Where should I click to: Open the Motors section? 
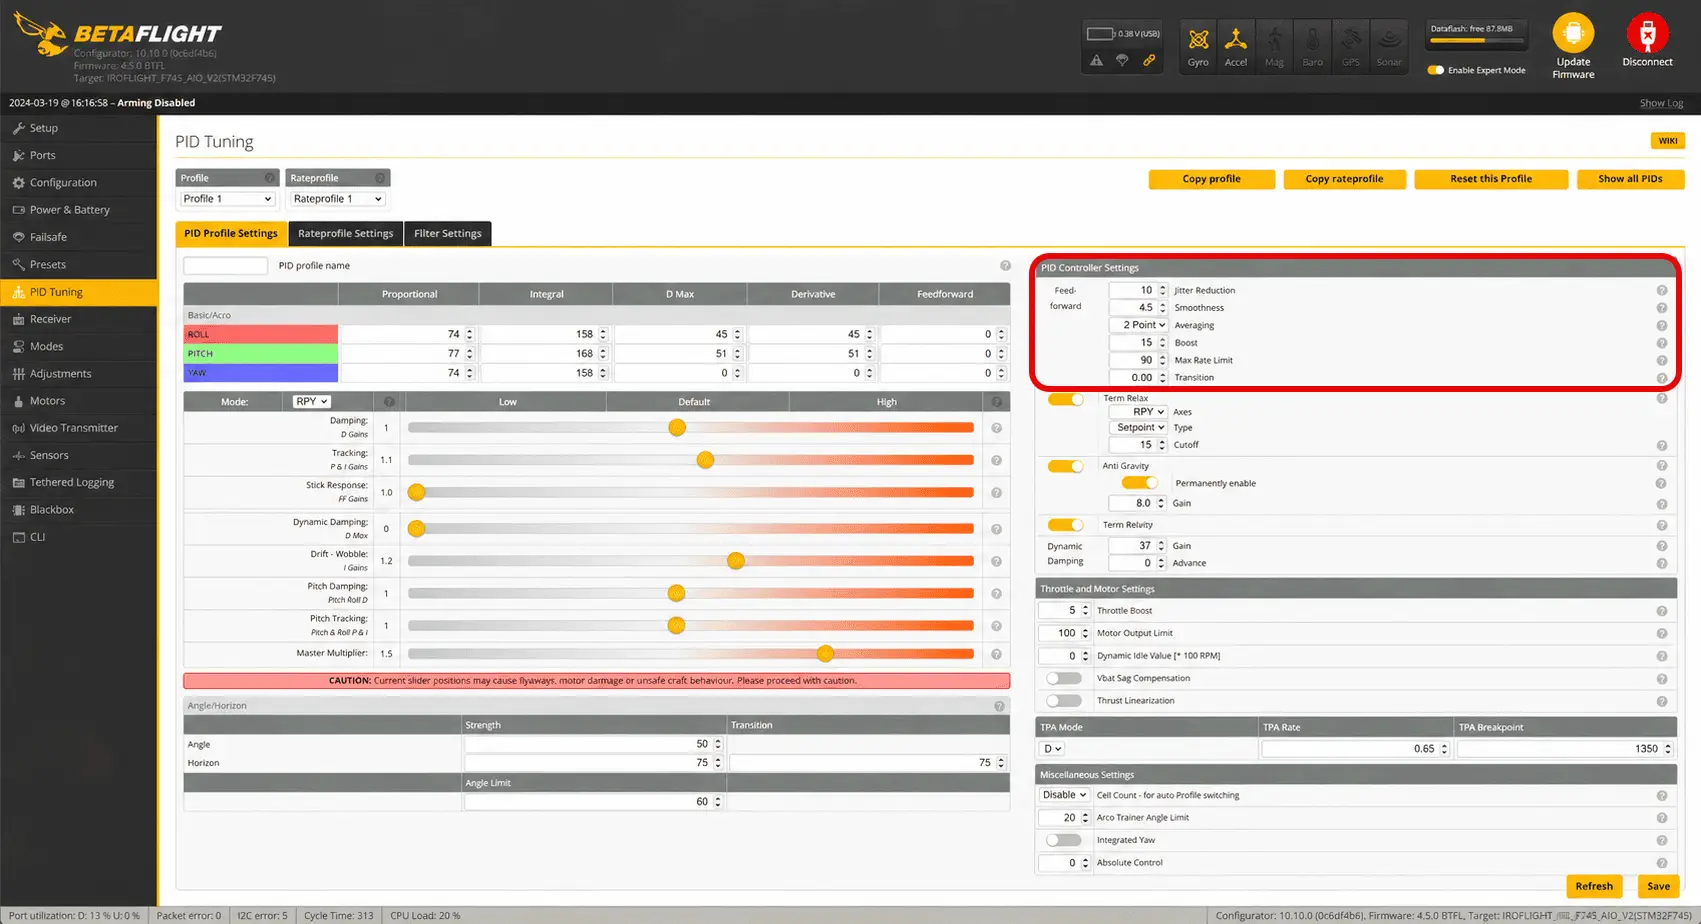point(79,401)
